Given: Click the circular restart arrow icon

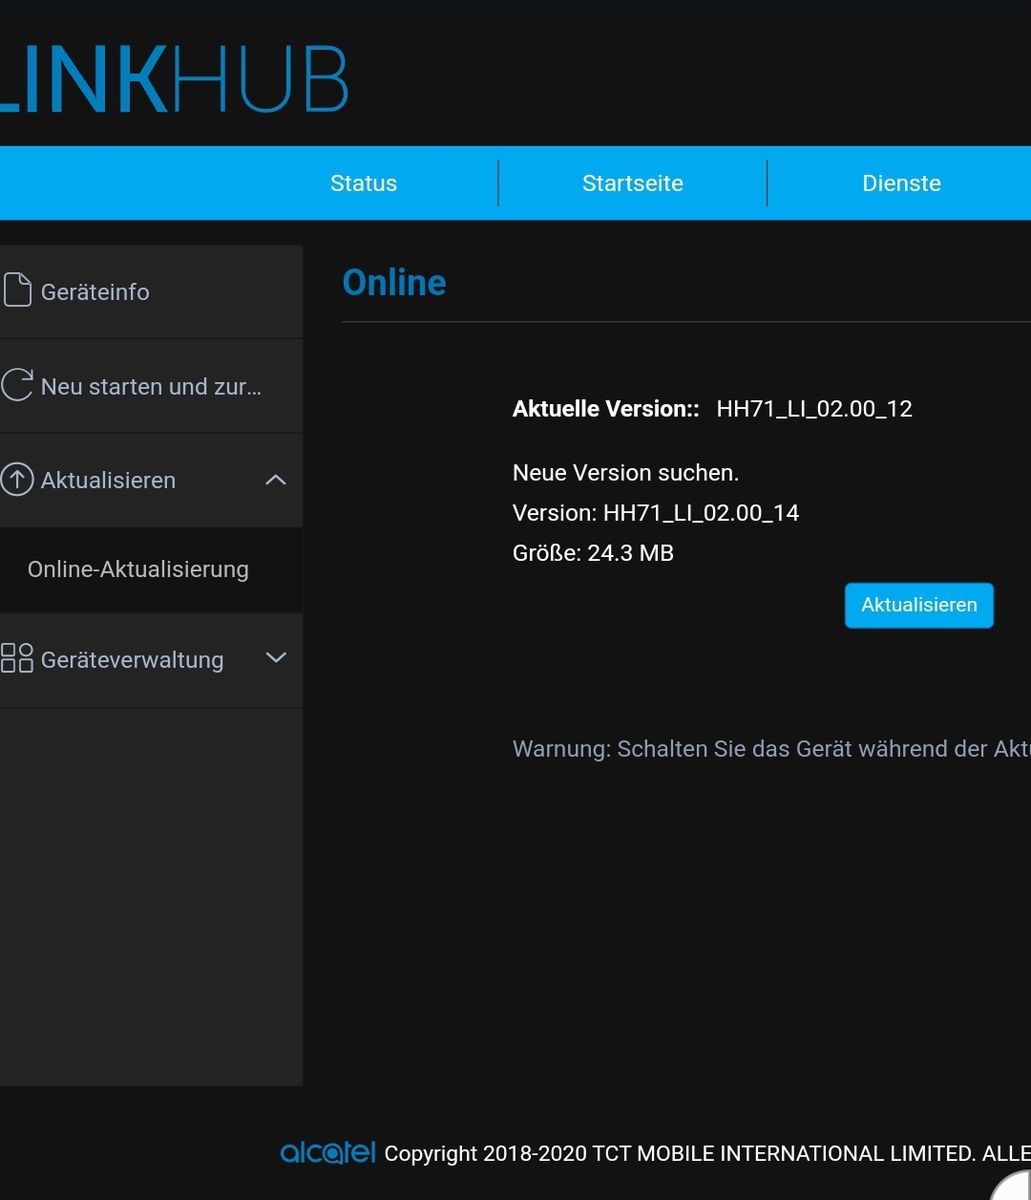Looking at the screenshot, I should 17,385.
